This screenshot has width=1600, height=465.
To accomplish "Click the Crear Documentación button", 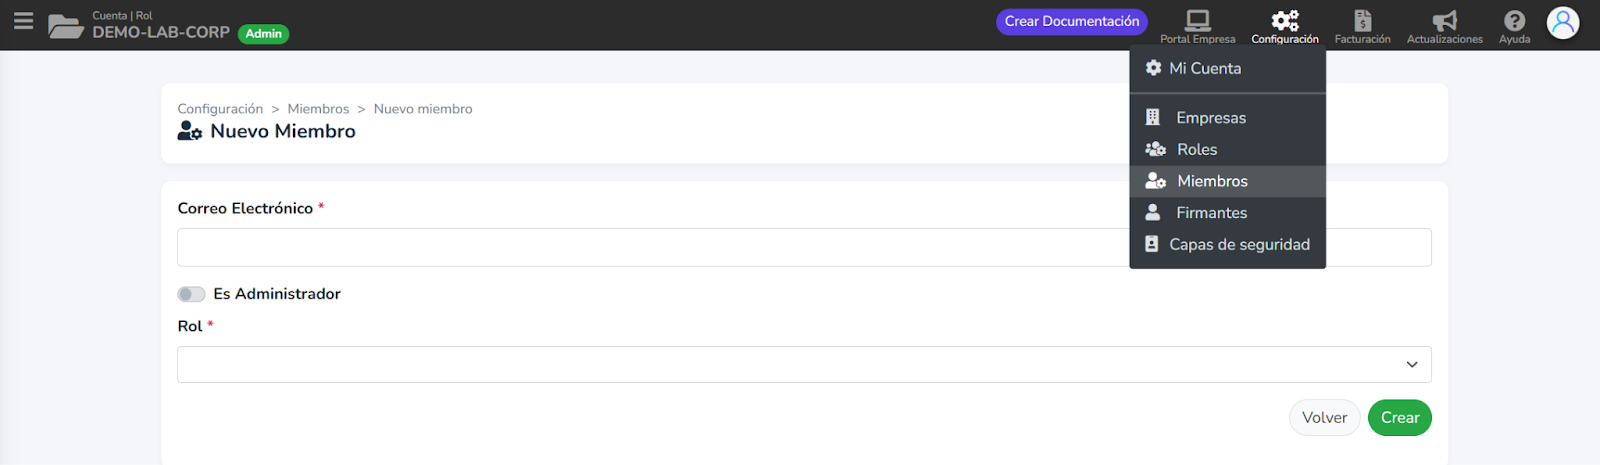I will [x=1072, y=21].
